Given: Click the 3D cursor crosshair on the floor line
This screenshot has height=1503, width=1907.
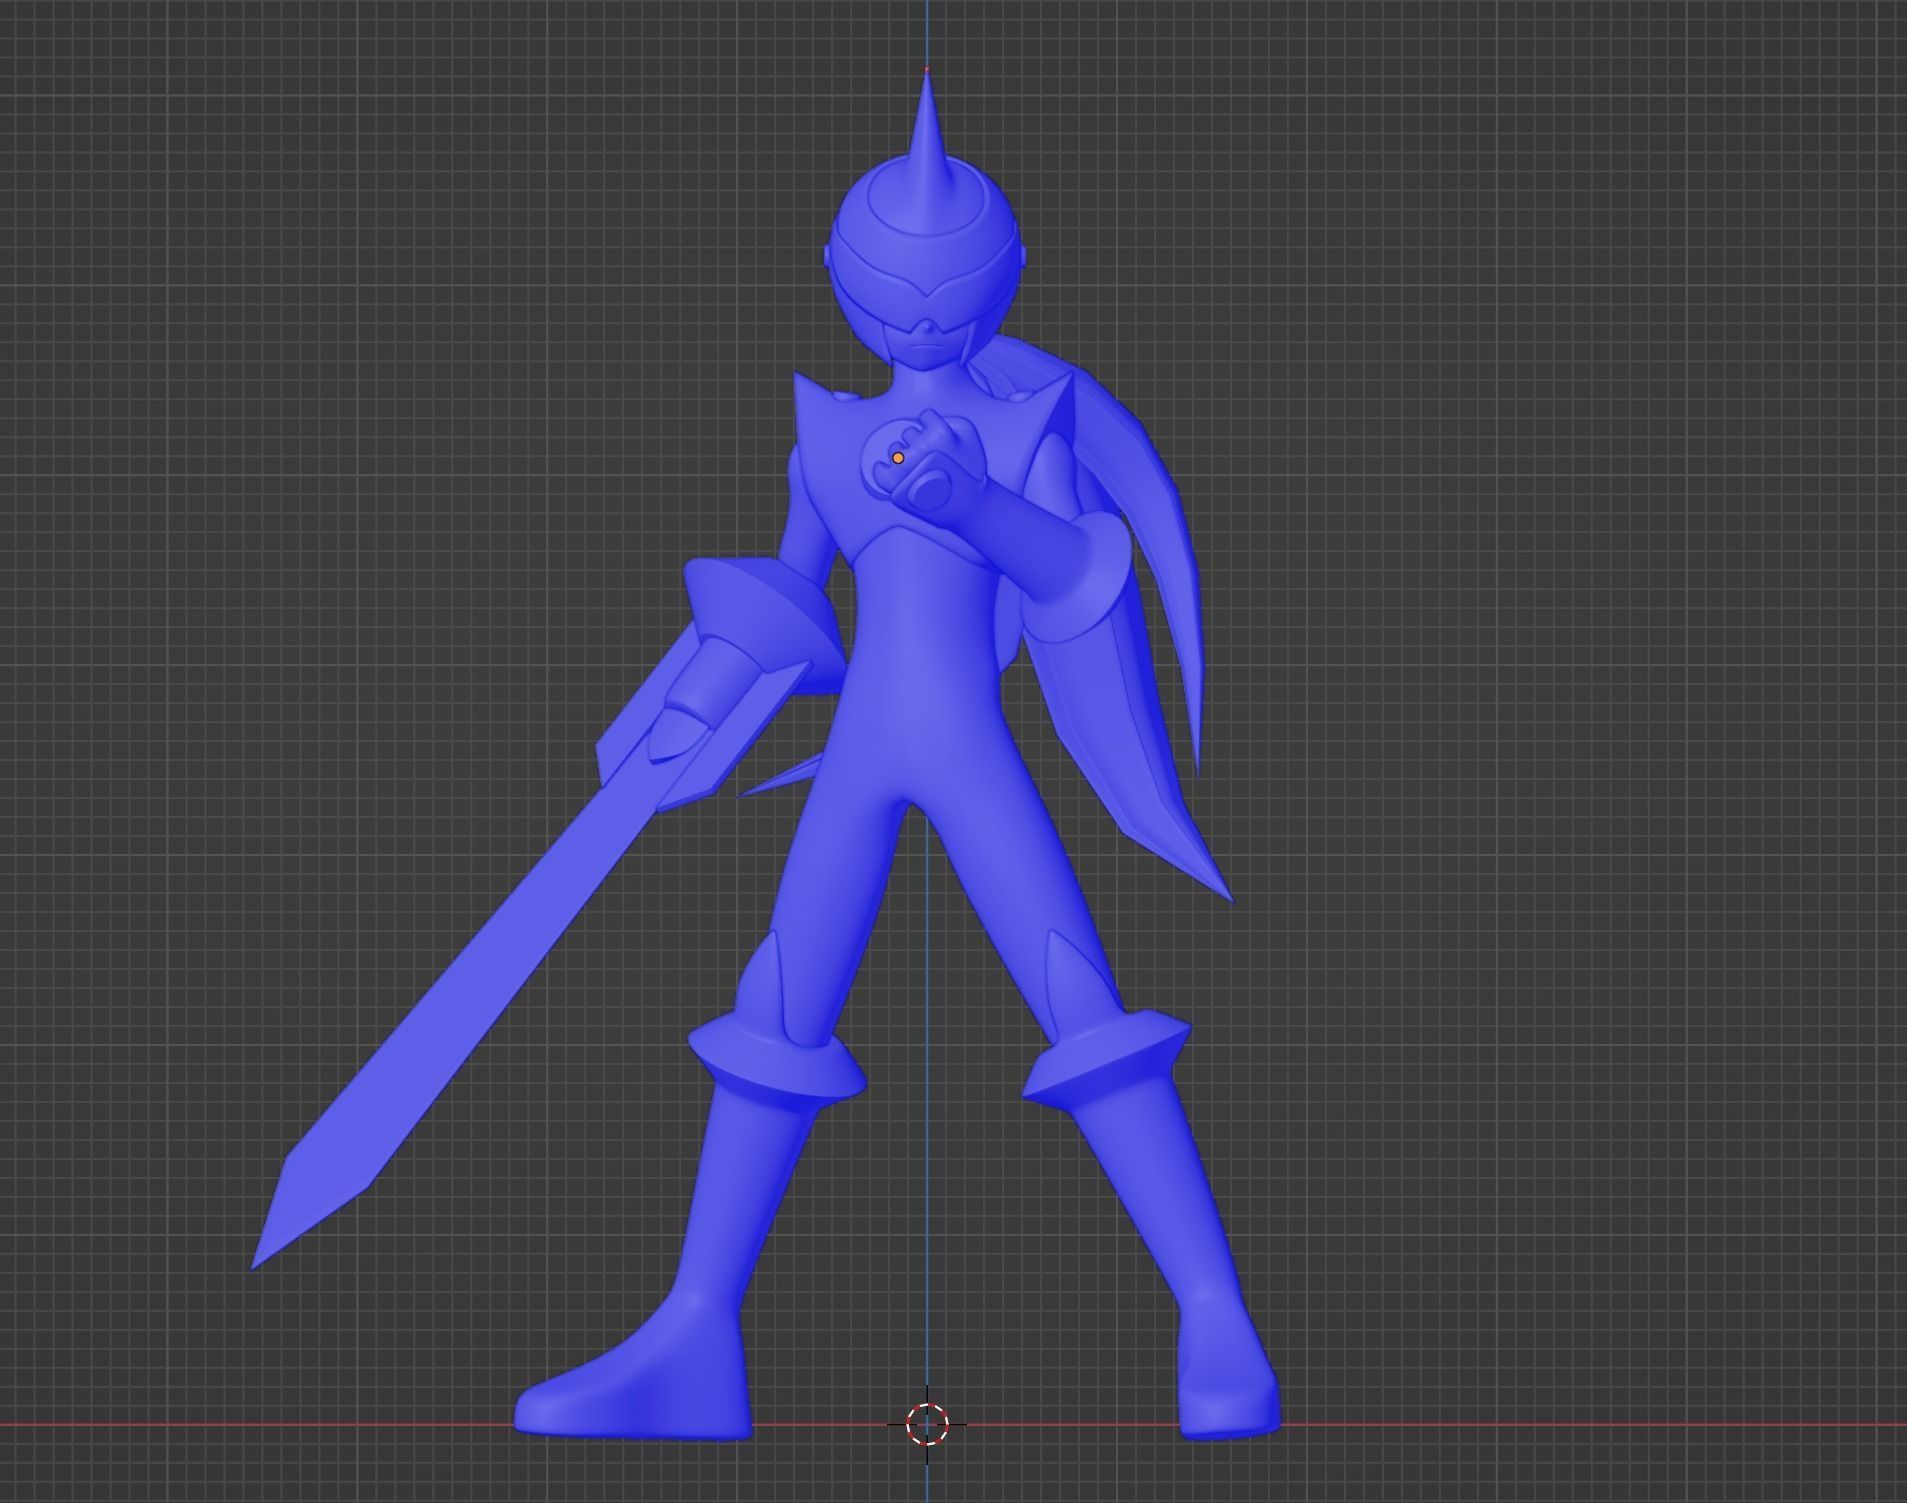Looking at the screenshot, I should click(x=927, y=1424).
